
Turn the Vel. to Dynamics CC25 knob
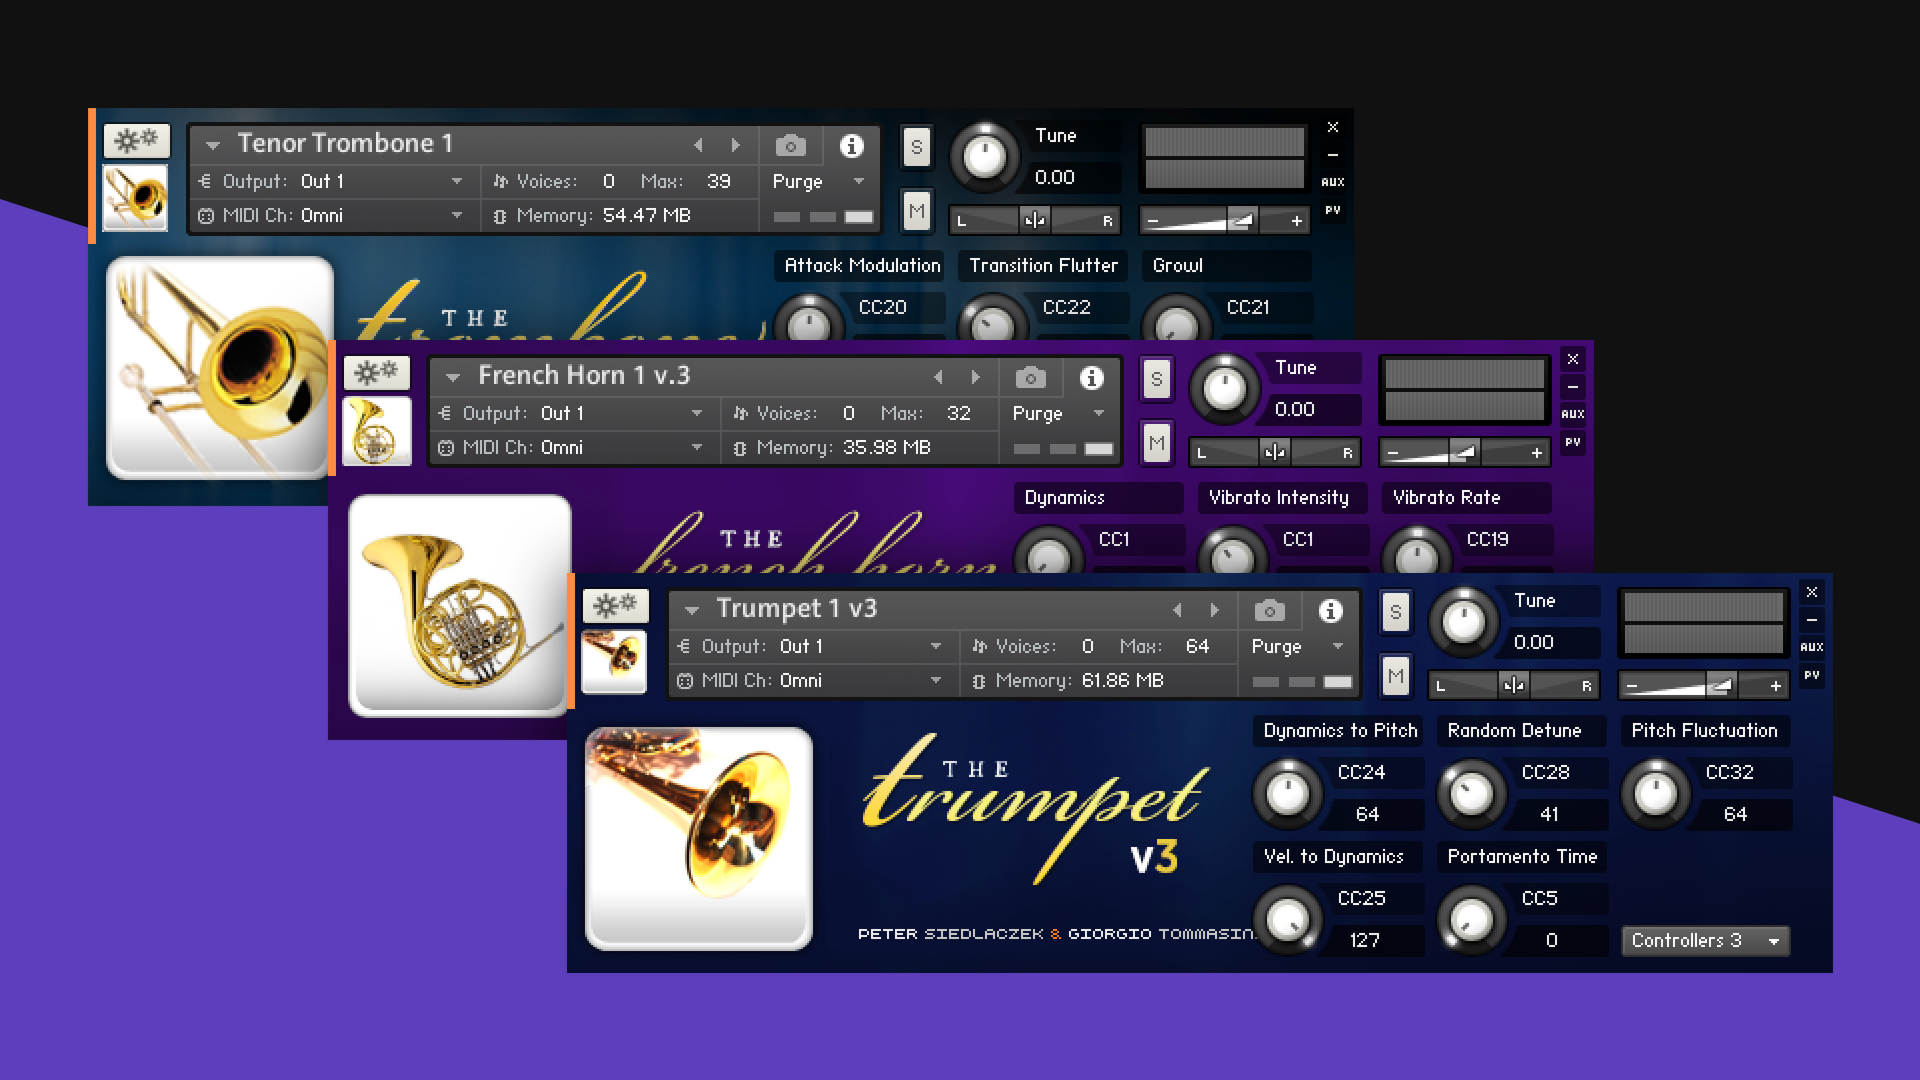coord(1288,920)
